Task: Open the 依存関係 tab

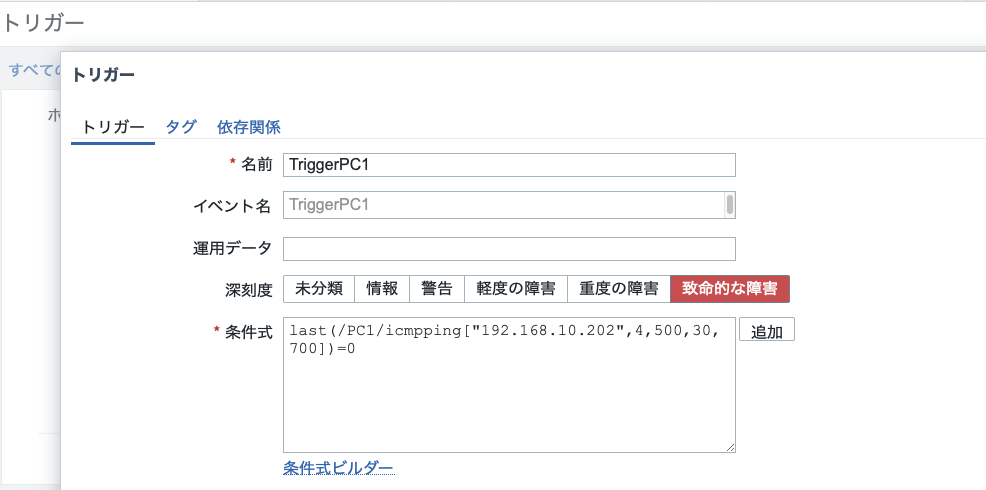Action: pos(248,128)
